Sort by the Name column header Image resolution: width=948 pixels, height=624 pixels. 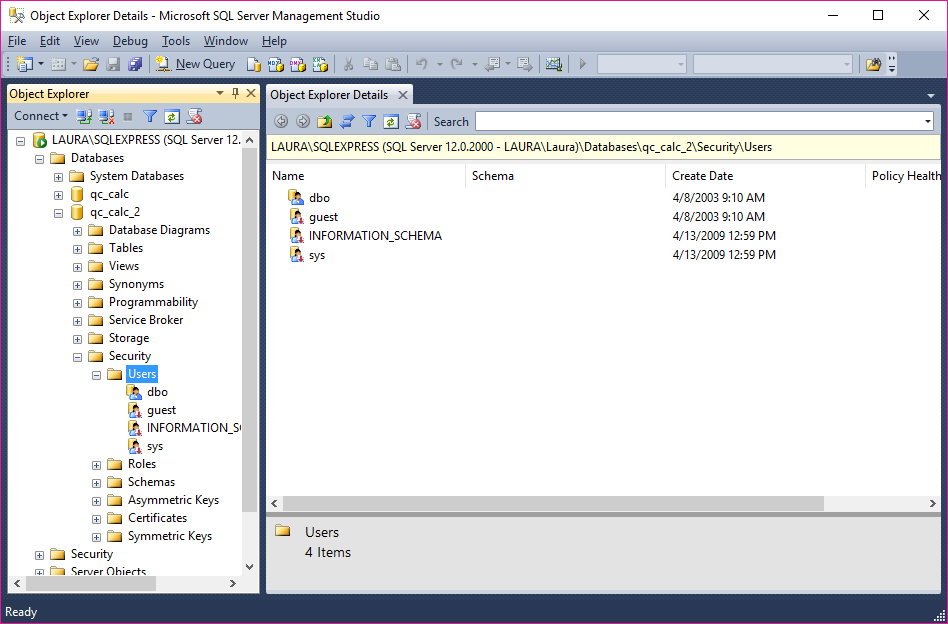[366, 176]
